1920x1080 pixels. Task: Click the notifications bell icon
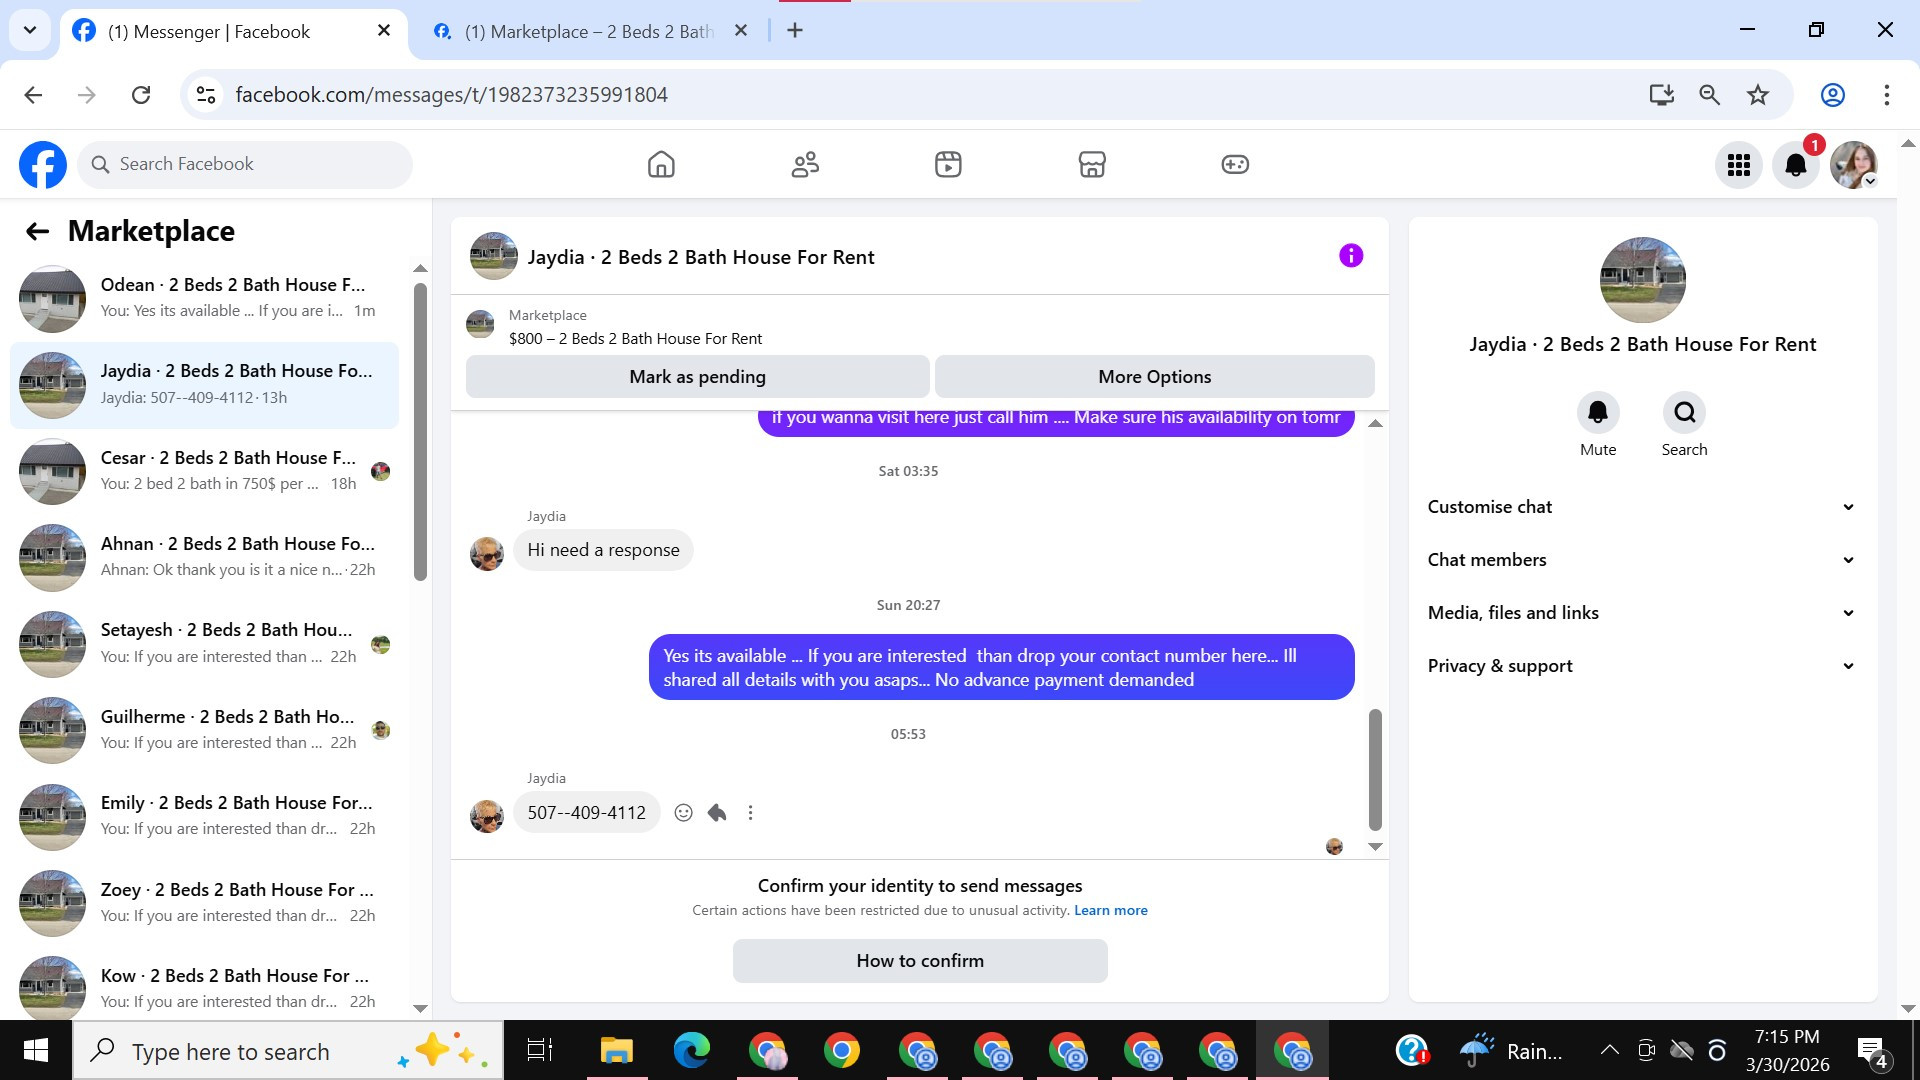(1796, 165)
